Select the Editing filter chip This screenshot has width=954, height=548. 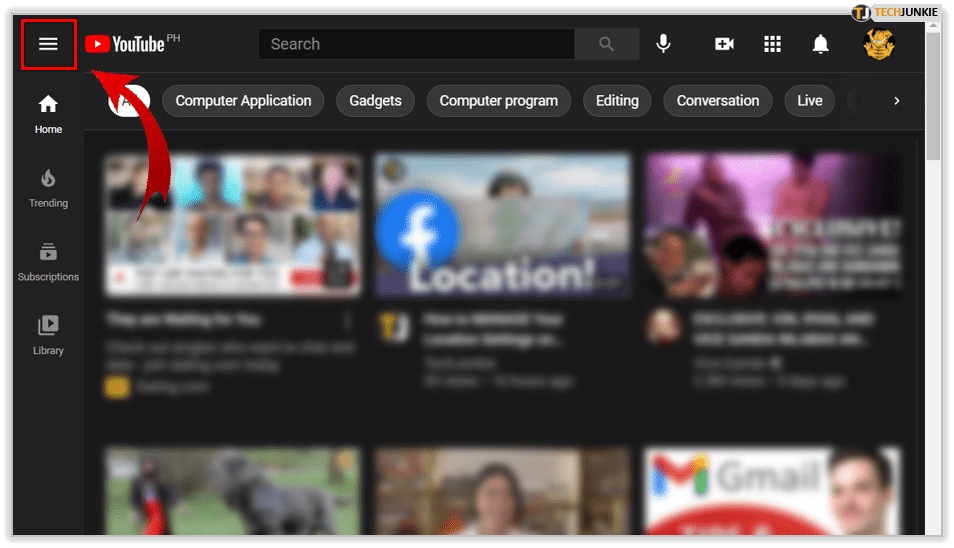click(617, 101)
